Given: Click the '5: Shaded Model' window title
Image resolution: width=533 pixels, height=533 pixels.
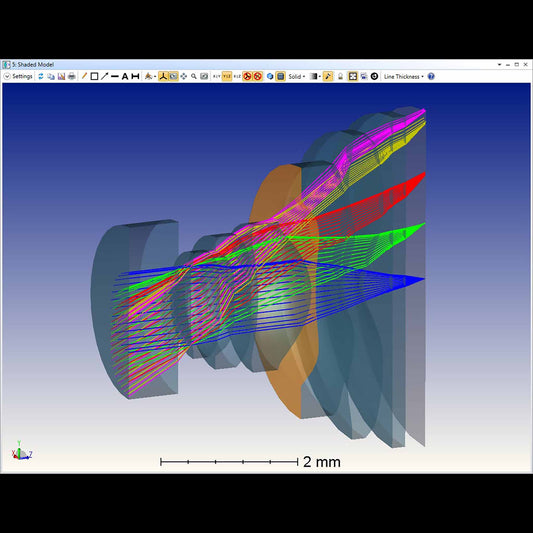Looking at the screenshot, I should tap(33, 65).
